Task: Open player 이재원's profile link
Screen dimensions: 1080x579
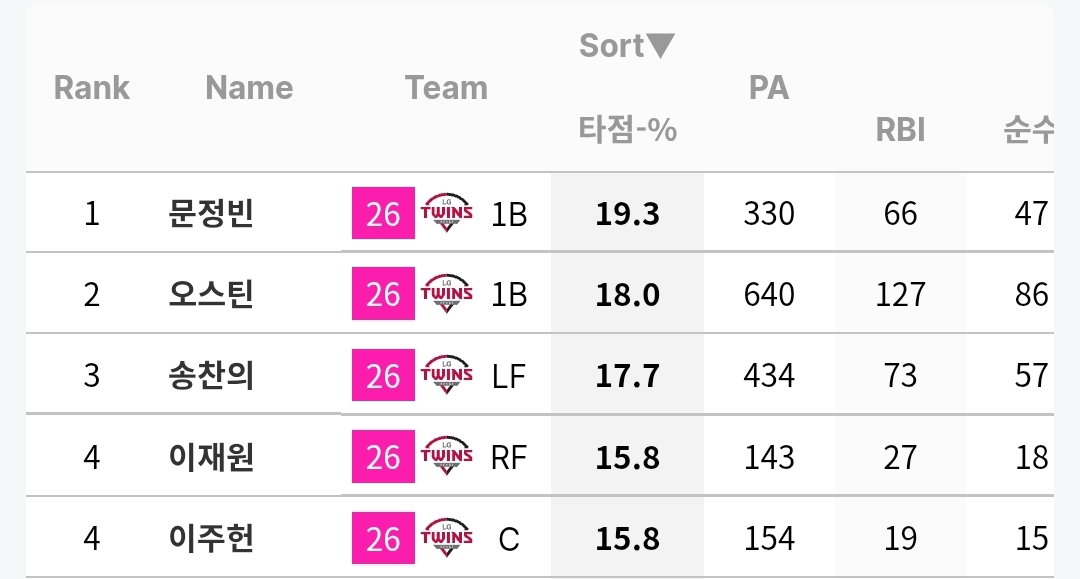Action: point(211,456)
